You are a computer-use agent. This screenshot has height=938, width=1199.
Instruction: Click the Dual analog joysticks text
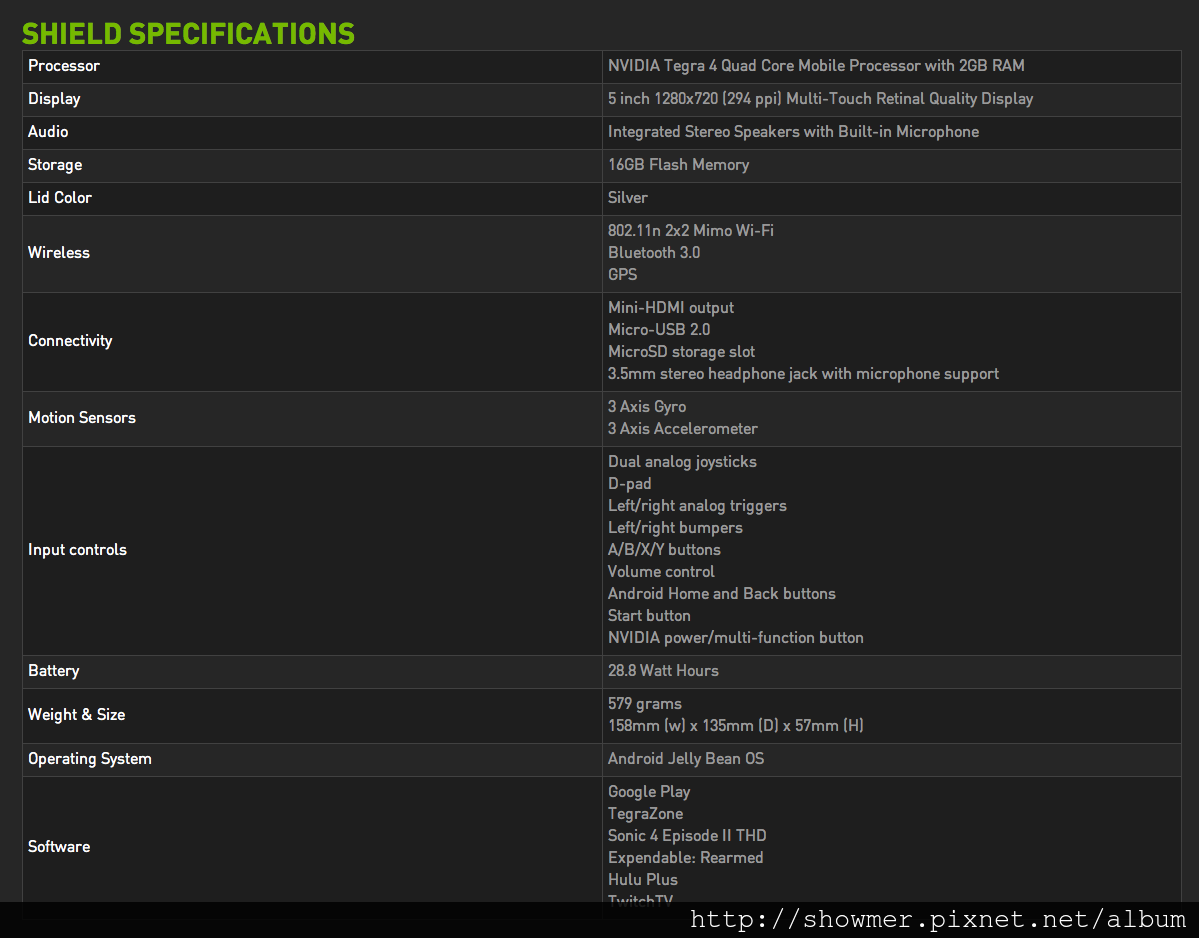click(682, 462)
